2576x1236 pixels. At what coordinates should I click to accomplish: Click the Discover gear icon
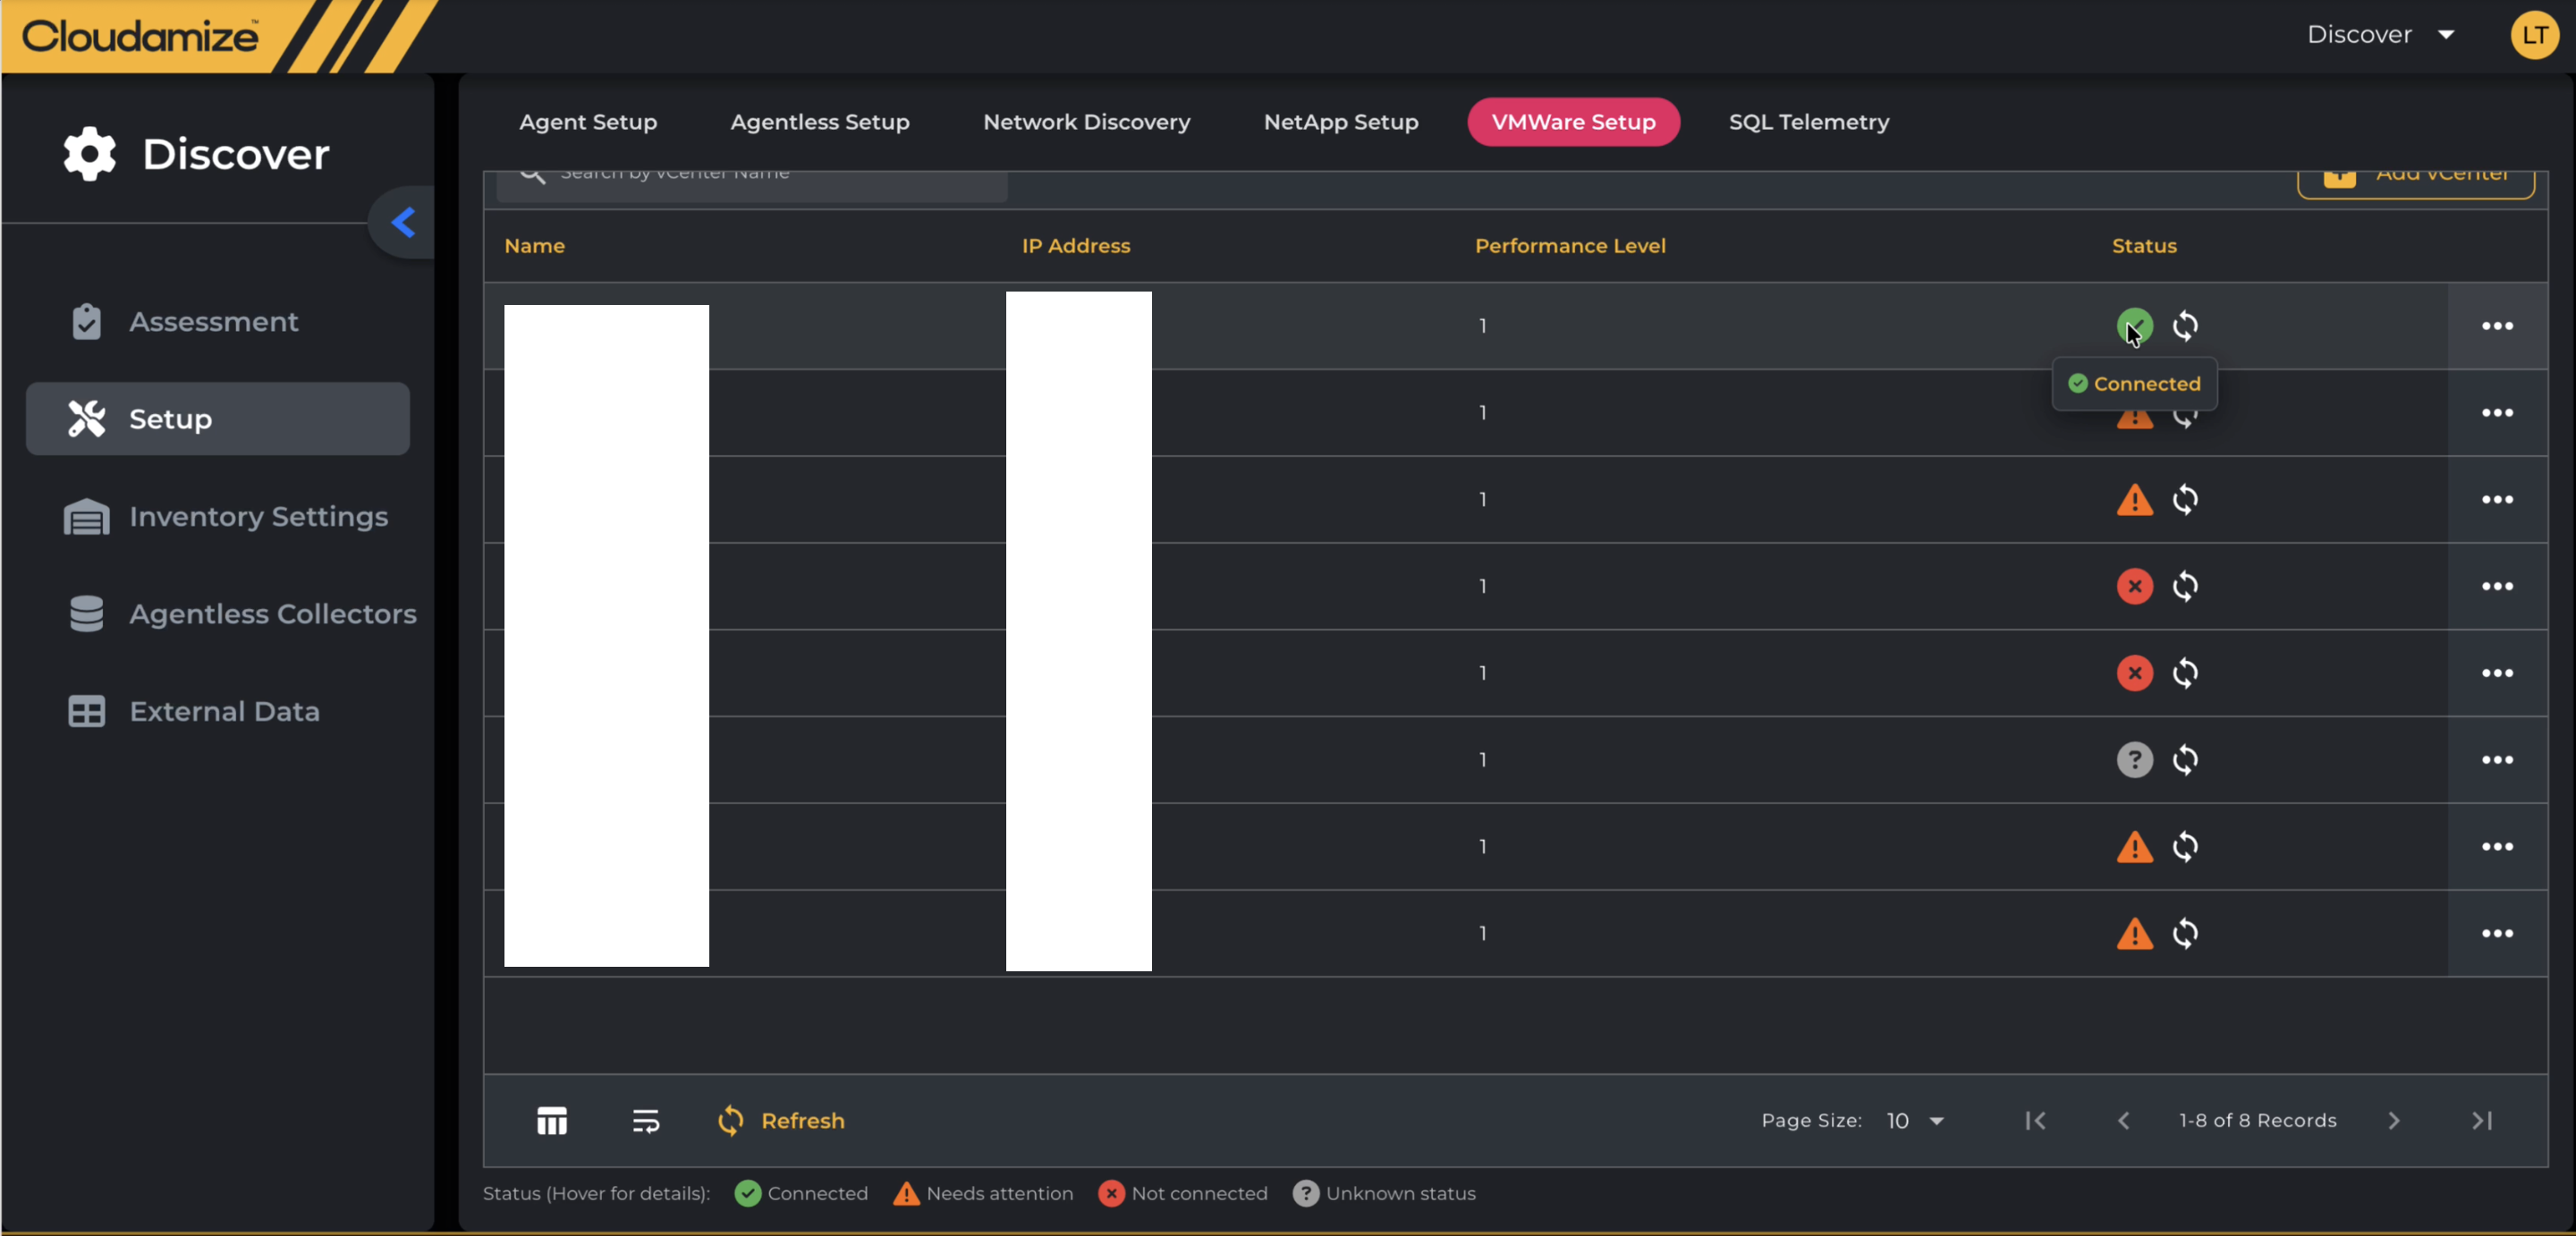(90, 154)
